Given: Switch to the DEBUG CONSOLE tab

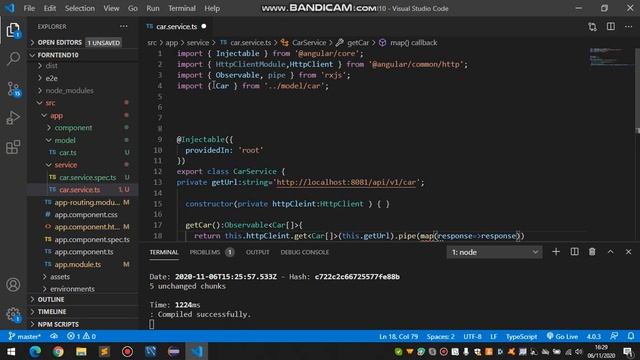Looking at the screenshot, I should pyautogui.click(x=304, y=252).
